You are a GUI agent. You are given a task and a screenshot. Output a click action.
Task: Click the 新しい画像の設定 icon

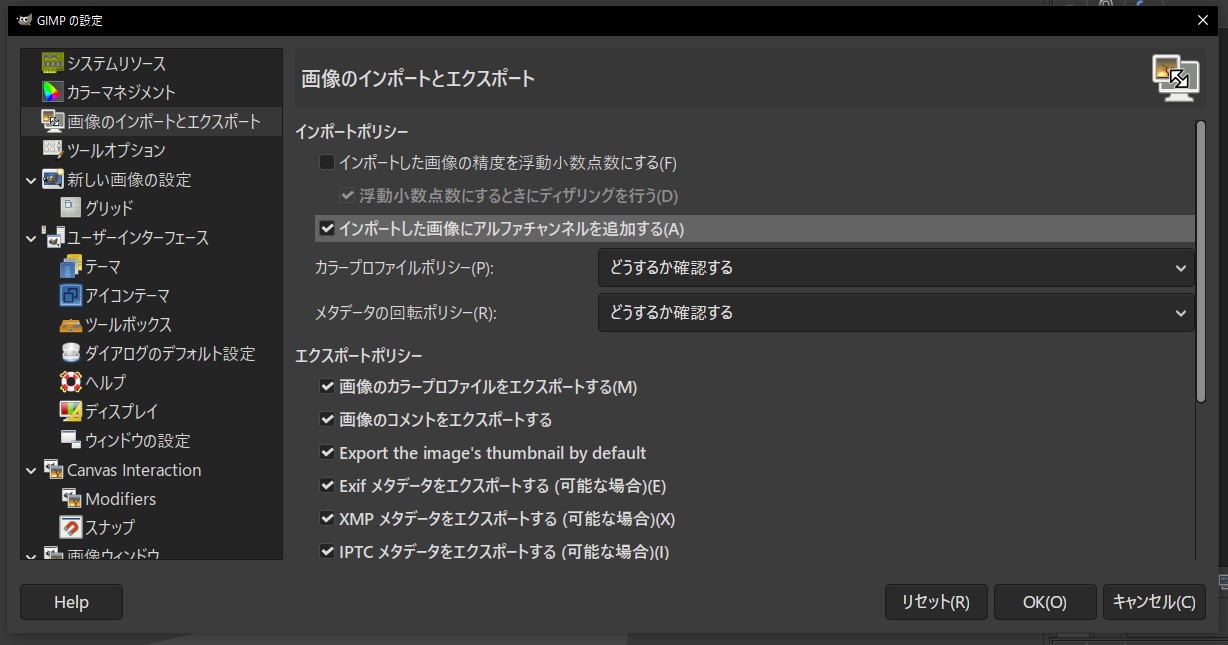(x=52, y=180)
